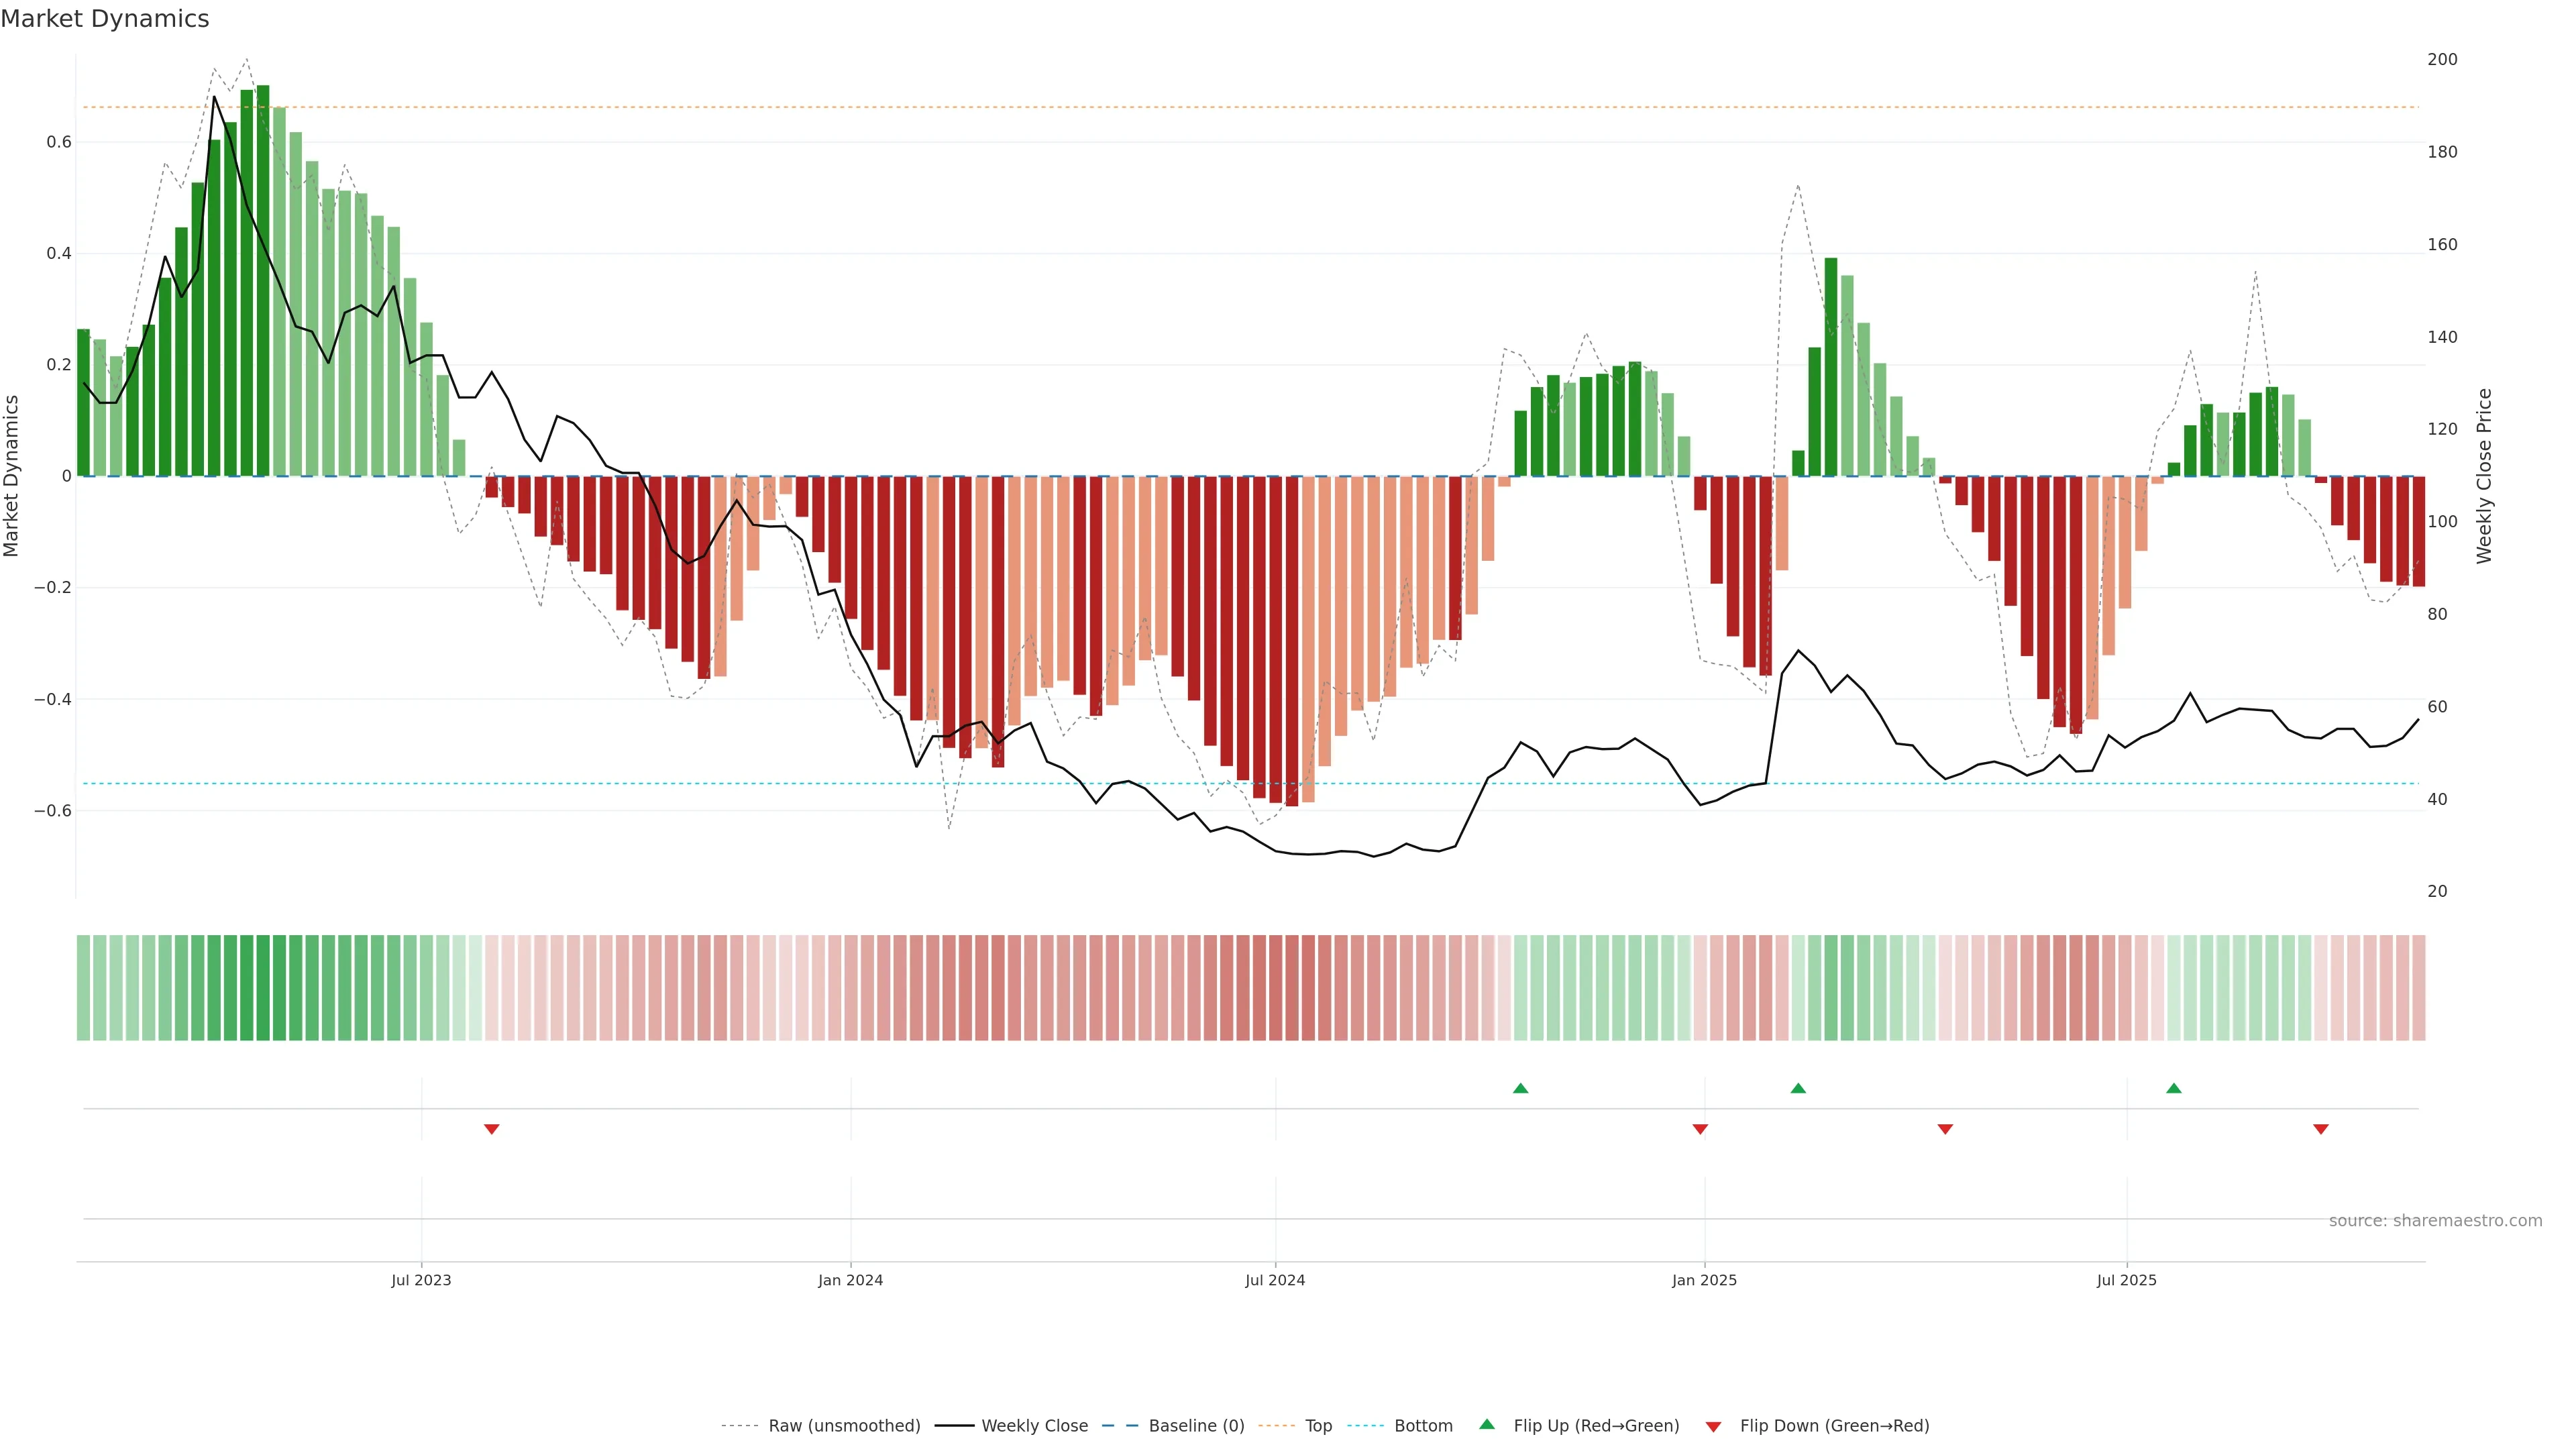
Task: Click Flip Up green triangle legend icon
Action: click(1487, 1424)
